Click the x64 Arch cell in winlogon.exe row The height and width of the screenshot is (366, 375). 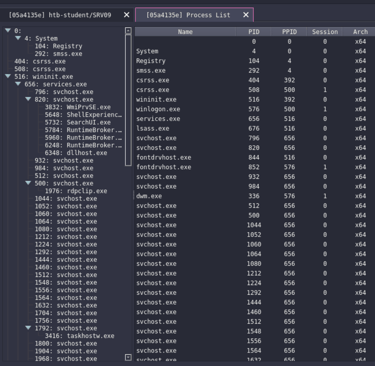pyautogui.click(x=360, y=109)
